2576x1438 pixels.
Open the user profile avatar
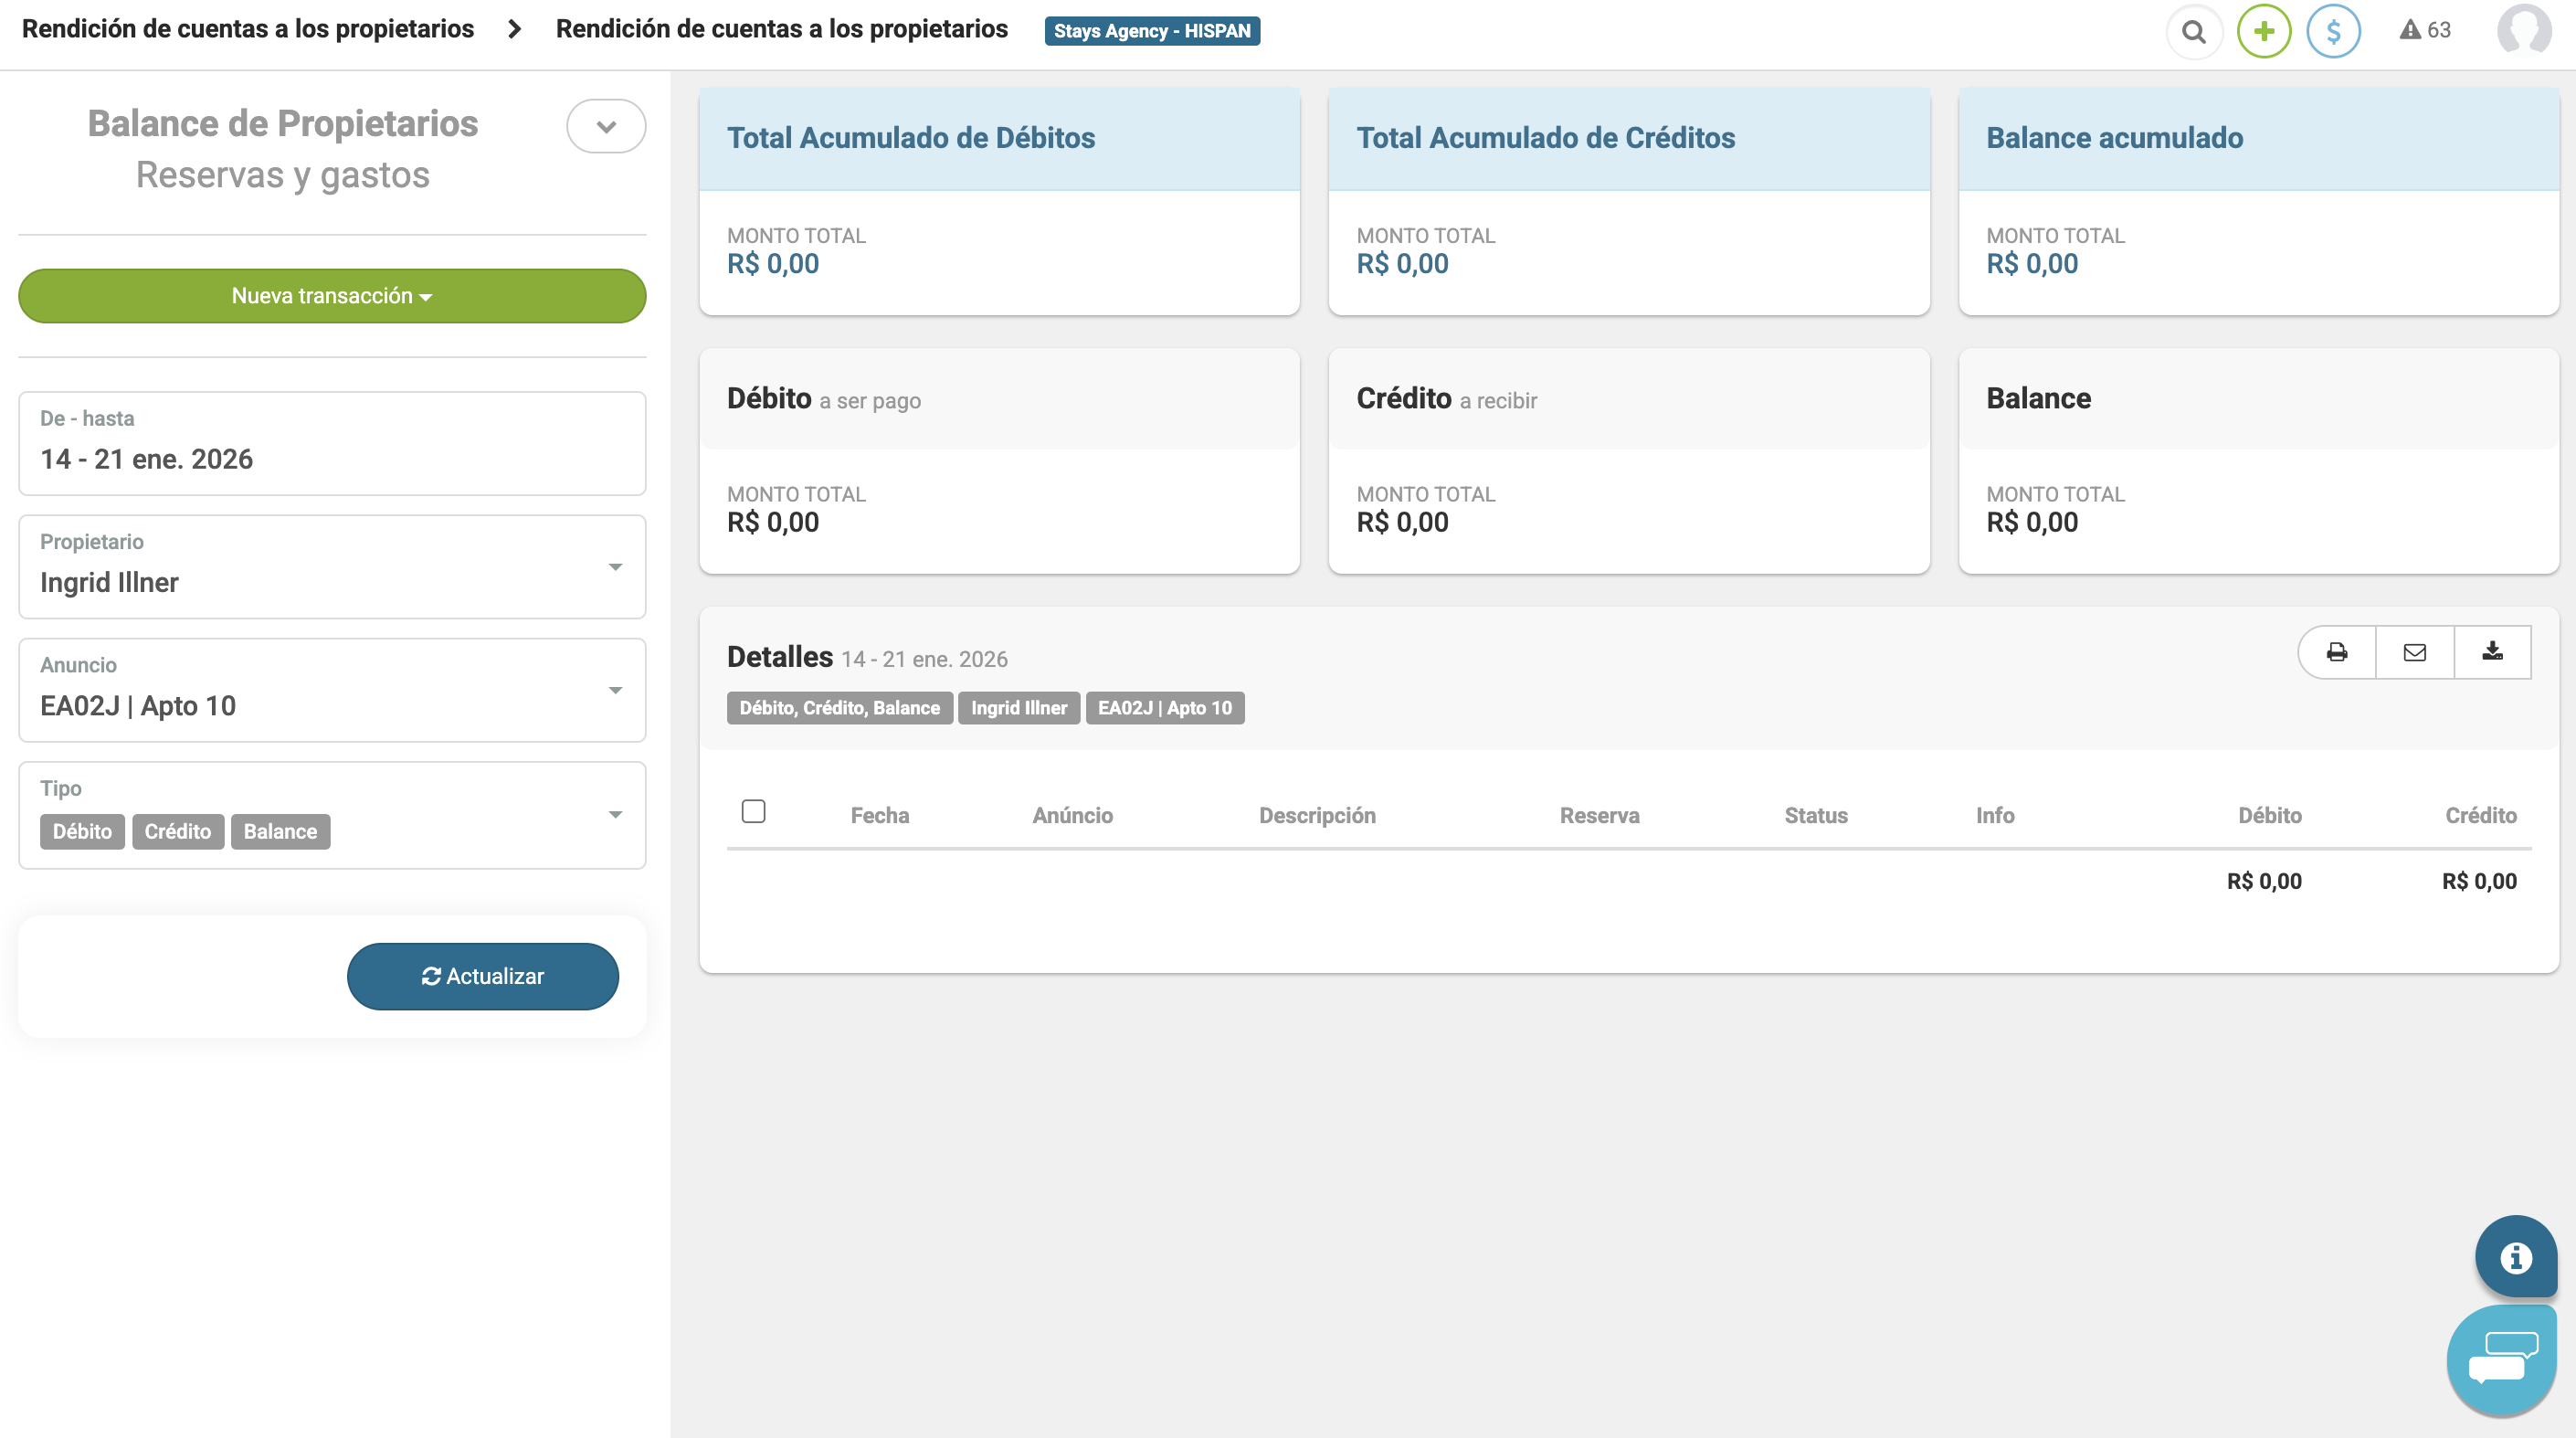pyautogui.click(x=2523, y=30)
